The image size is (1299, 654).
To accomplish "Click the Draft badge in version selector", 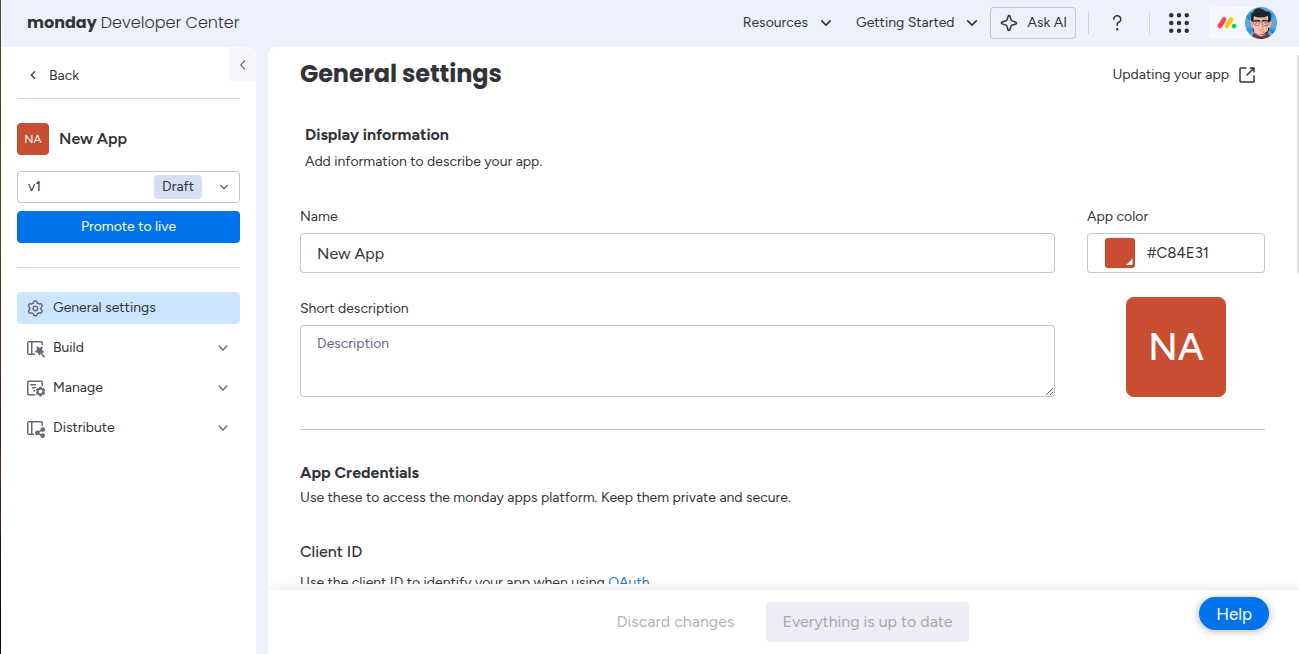I will pyautogui.click(x=178, y=187).
